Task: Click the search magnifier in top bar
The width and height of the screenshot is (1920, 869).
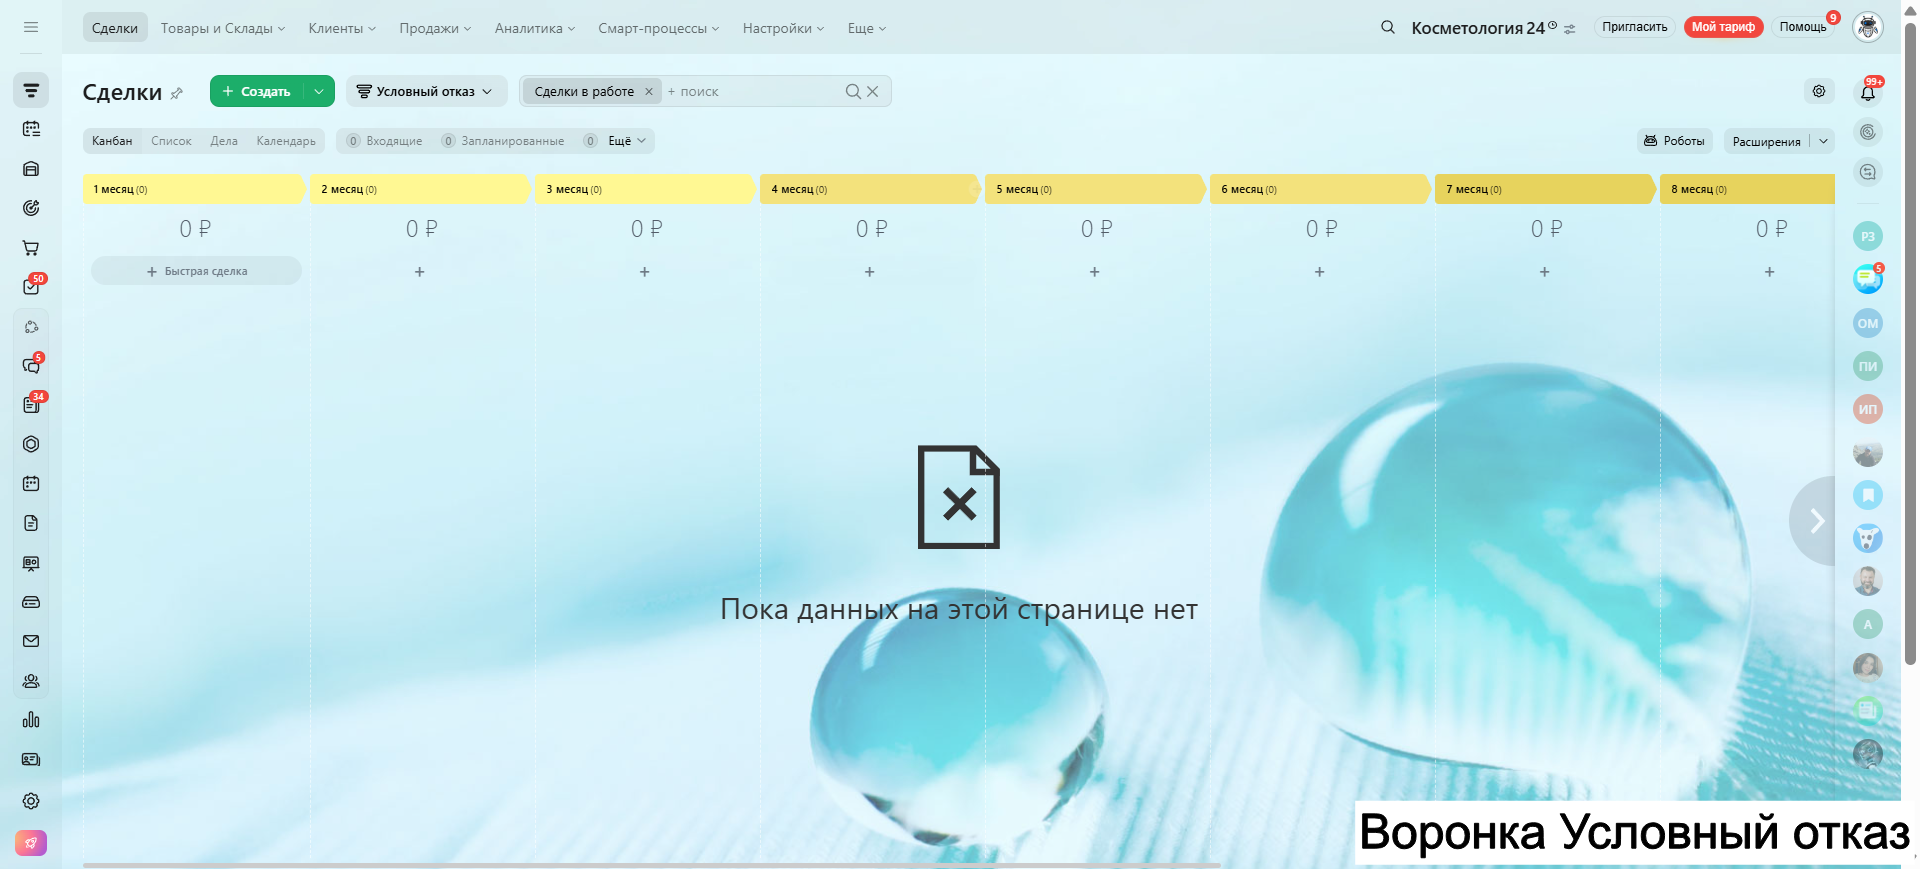Action: [x=1388, y=27]
